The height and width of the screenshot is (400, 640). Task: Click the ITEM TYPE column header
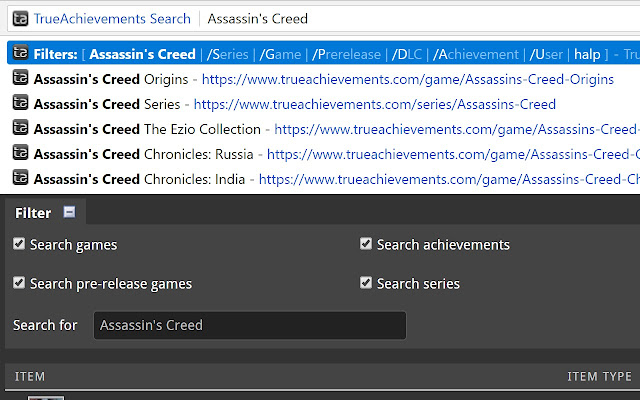coord(599,376)
